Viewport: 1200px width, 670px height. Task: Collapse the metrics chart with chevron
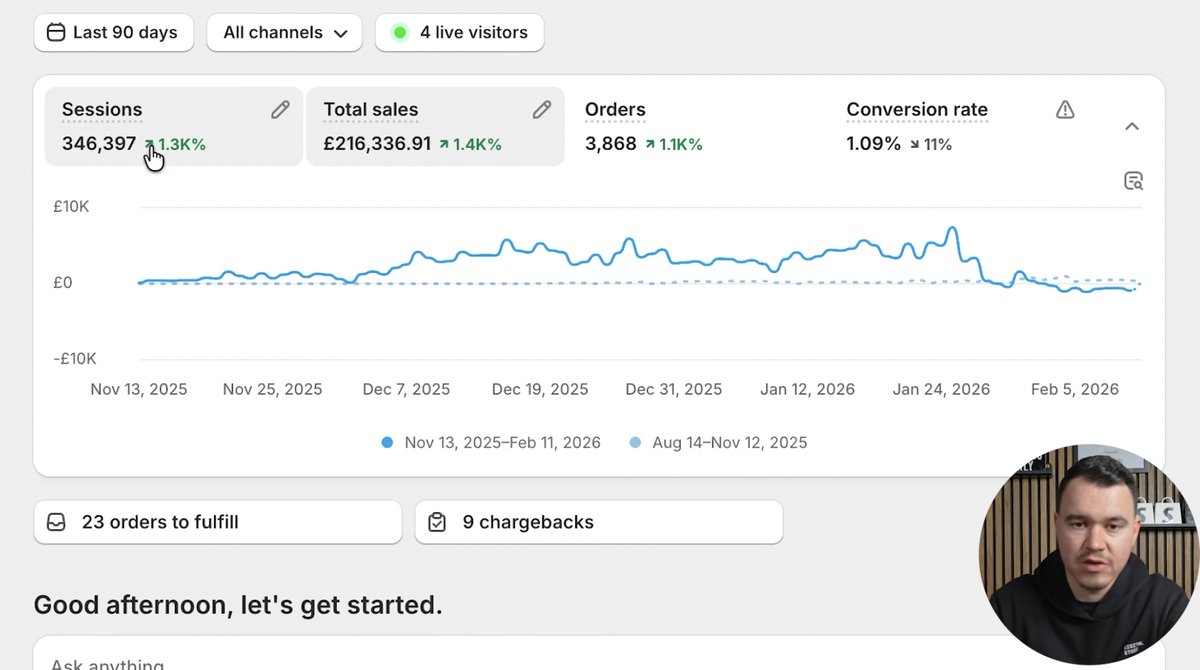(1132, 126)
